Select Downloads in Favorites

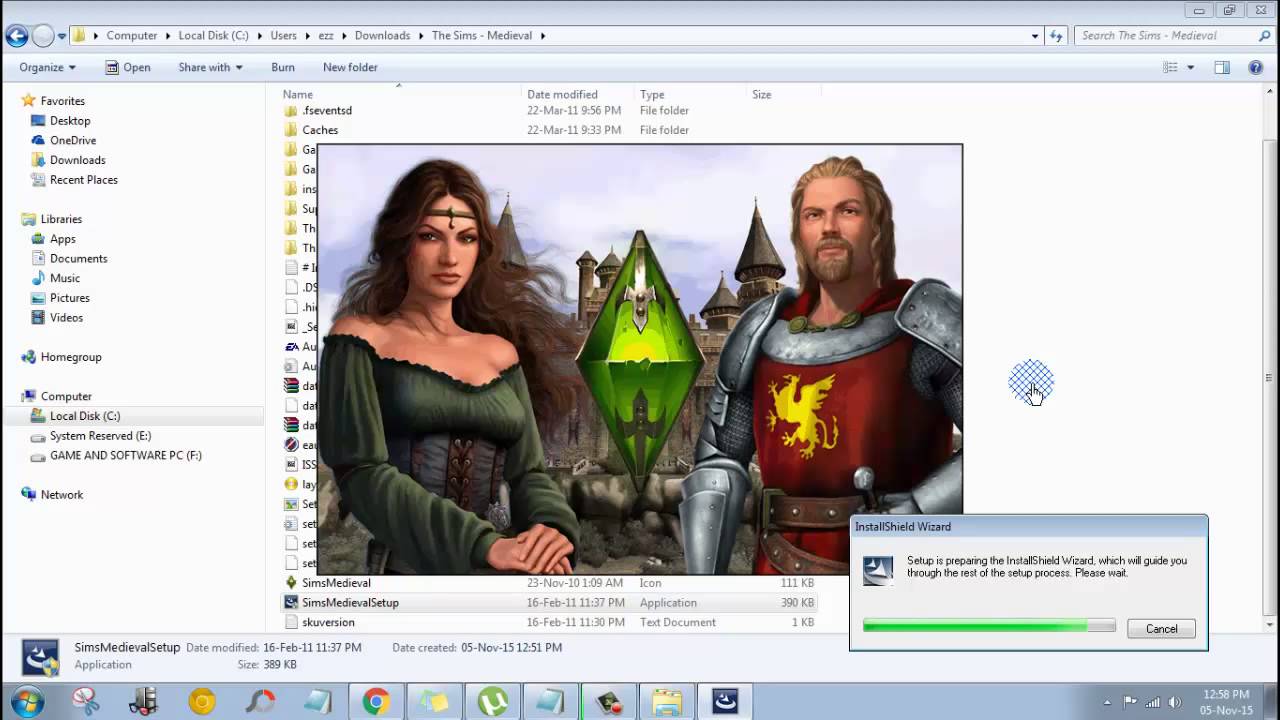pyautogui.click(x=77, y=160)
